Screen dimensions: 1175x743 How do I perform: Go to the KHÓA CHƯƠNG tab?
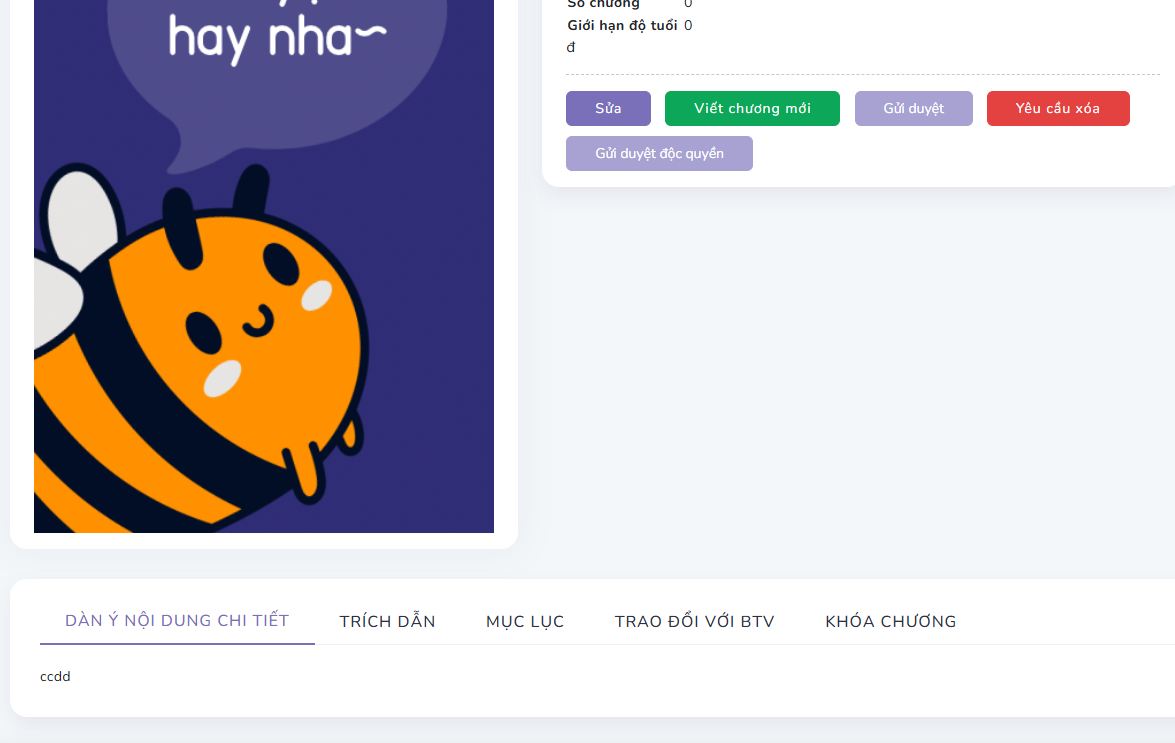coord(890,622)
